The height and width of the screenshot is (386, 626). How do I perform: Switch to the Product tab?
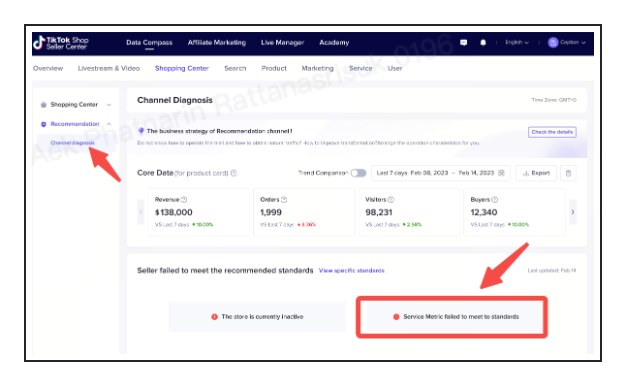[x=274, y=68]
